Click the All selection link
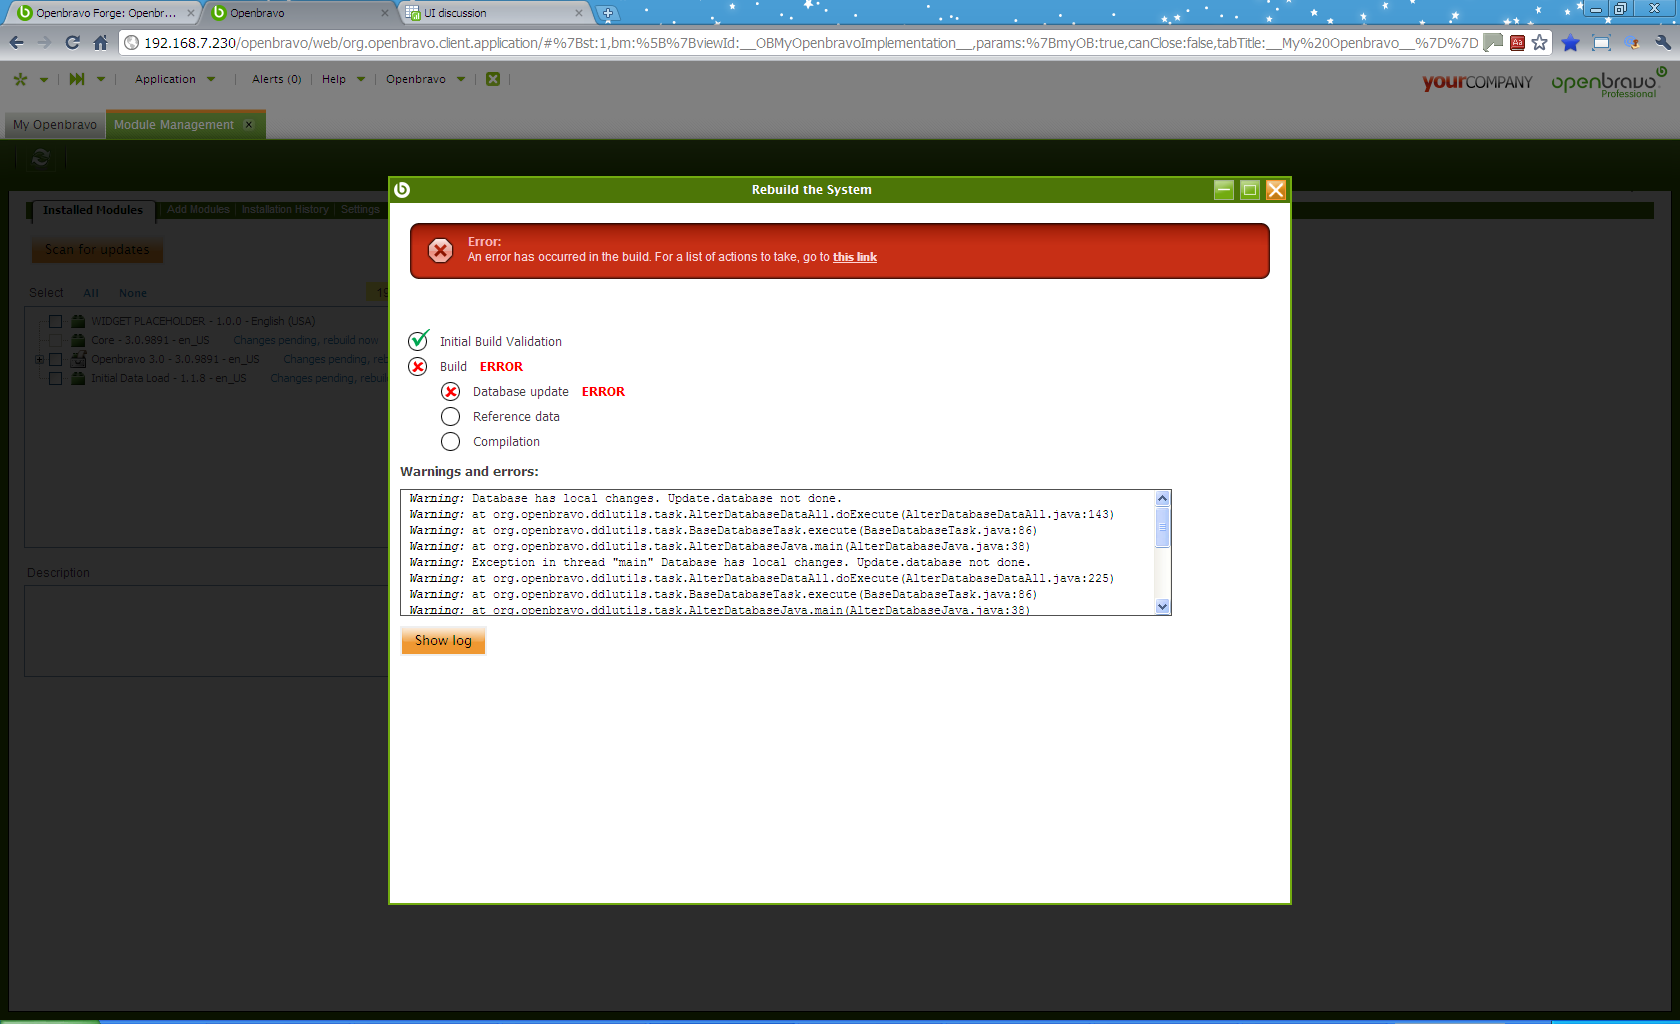Image resolution: width=1680 pixels, height=1024 pixels. 91,293
